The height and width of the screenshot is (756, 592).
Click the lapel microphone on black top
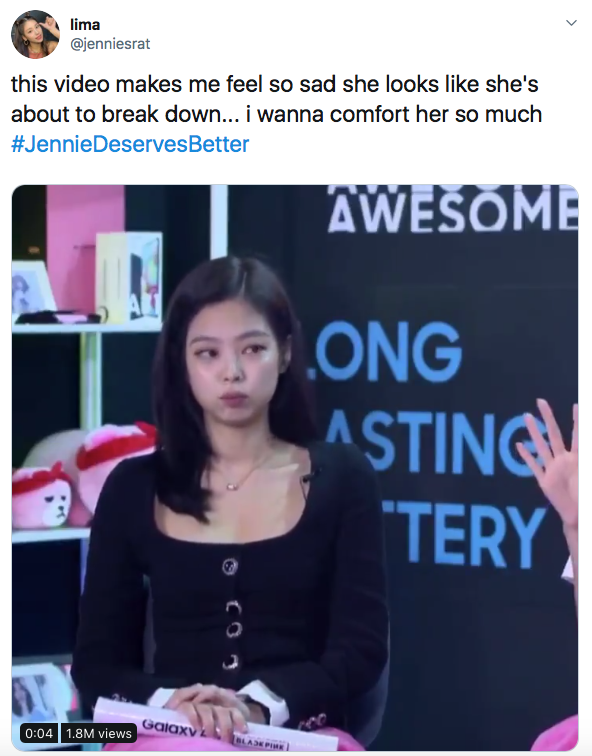click(309, 476)
